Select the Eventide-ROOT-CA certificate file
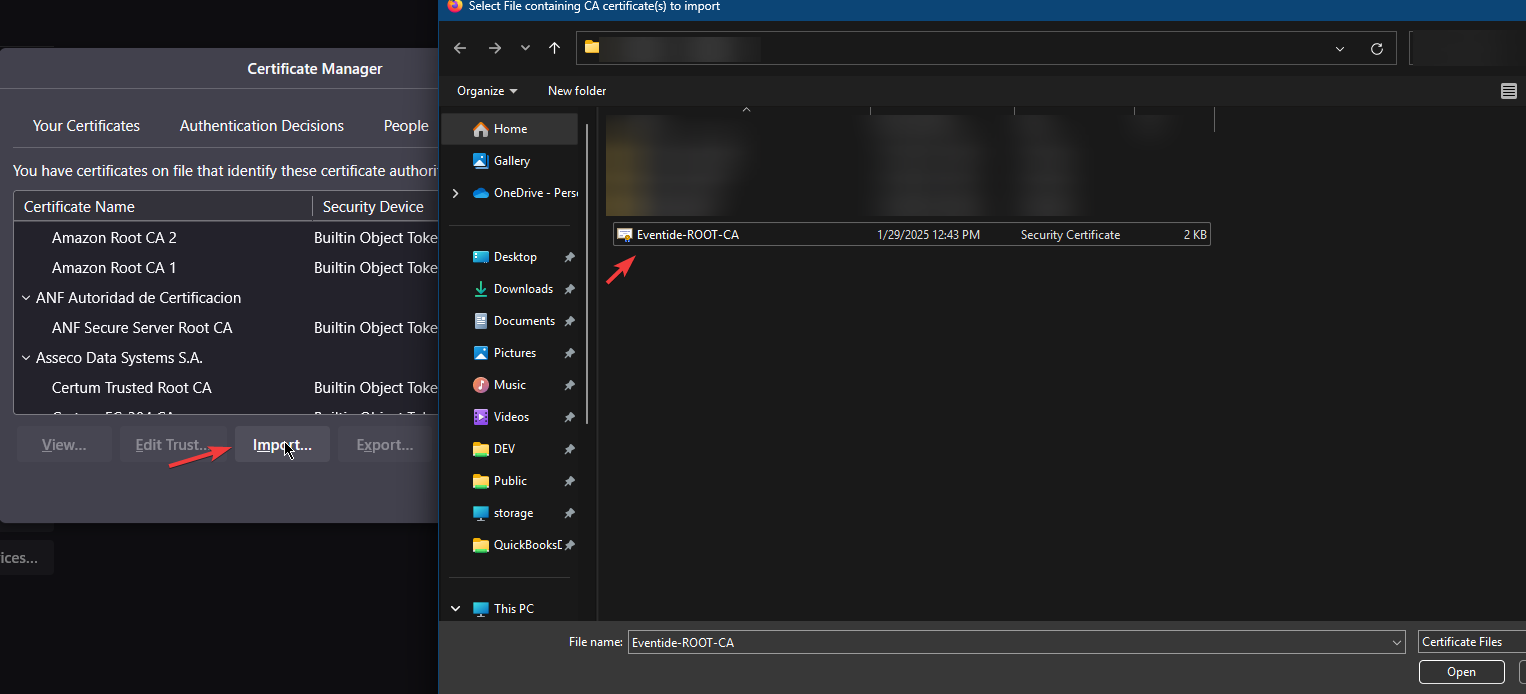 (687, 235)
